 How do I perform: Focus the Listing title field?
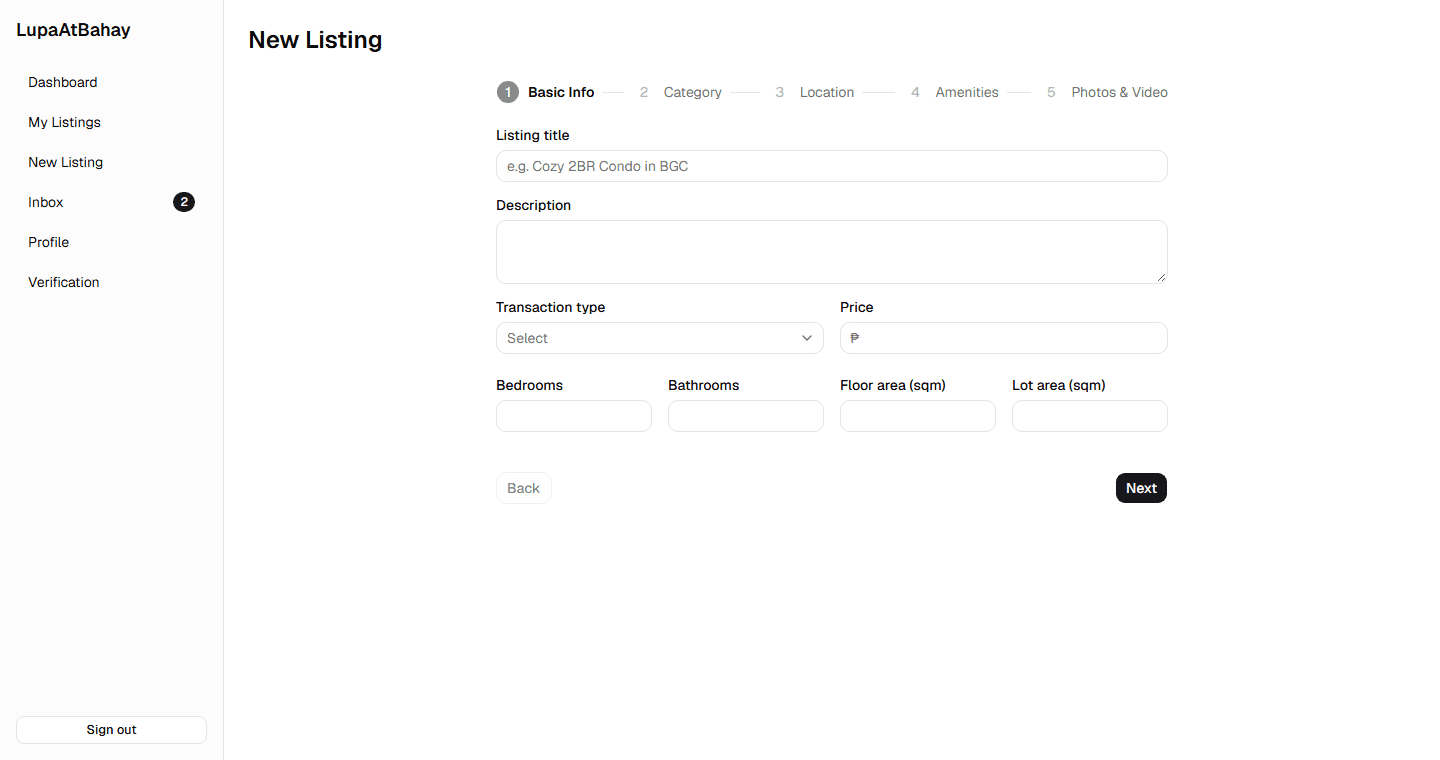pos(832,166)
